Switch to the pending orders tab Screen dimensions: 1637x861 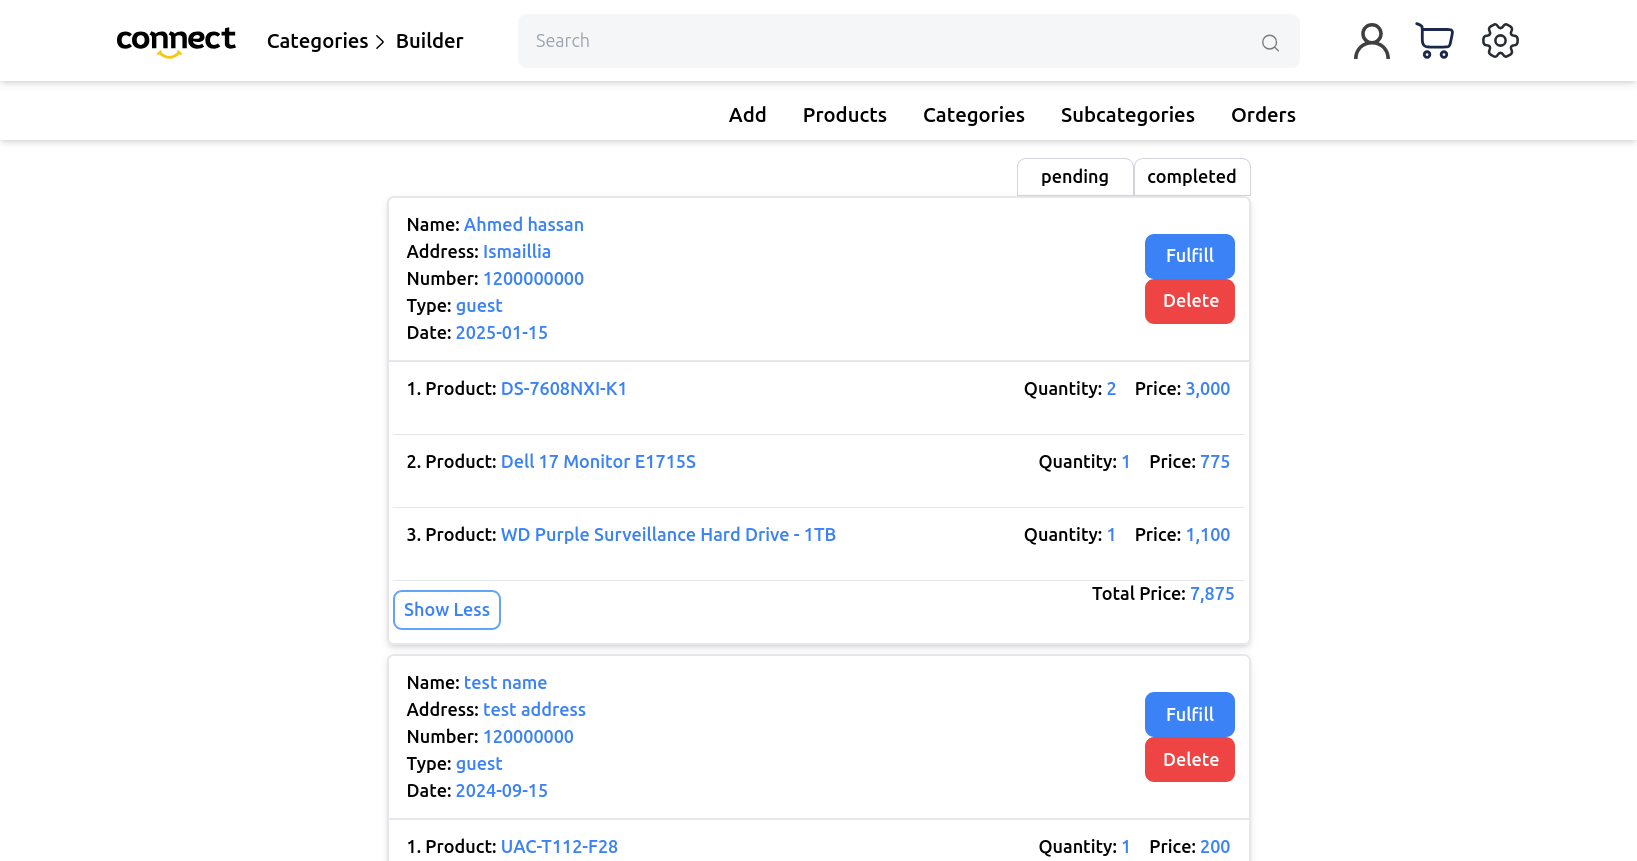tap(1075, 177)
